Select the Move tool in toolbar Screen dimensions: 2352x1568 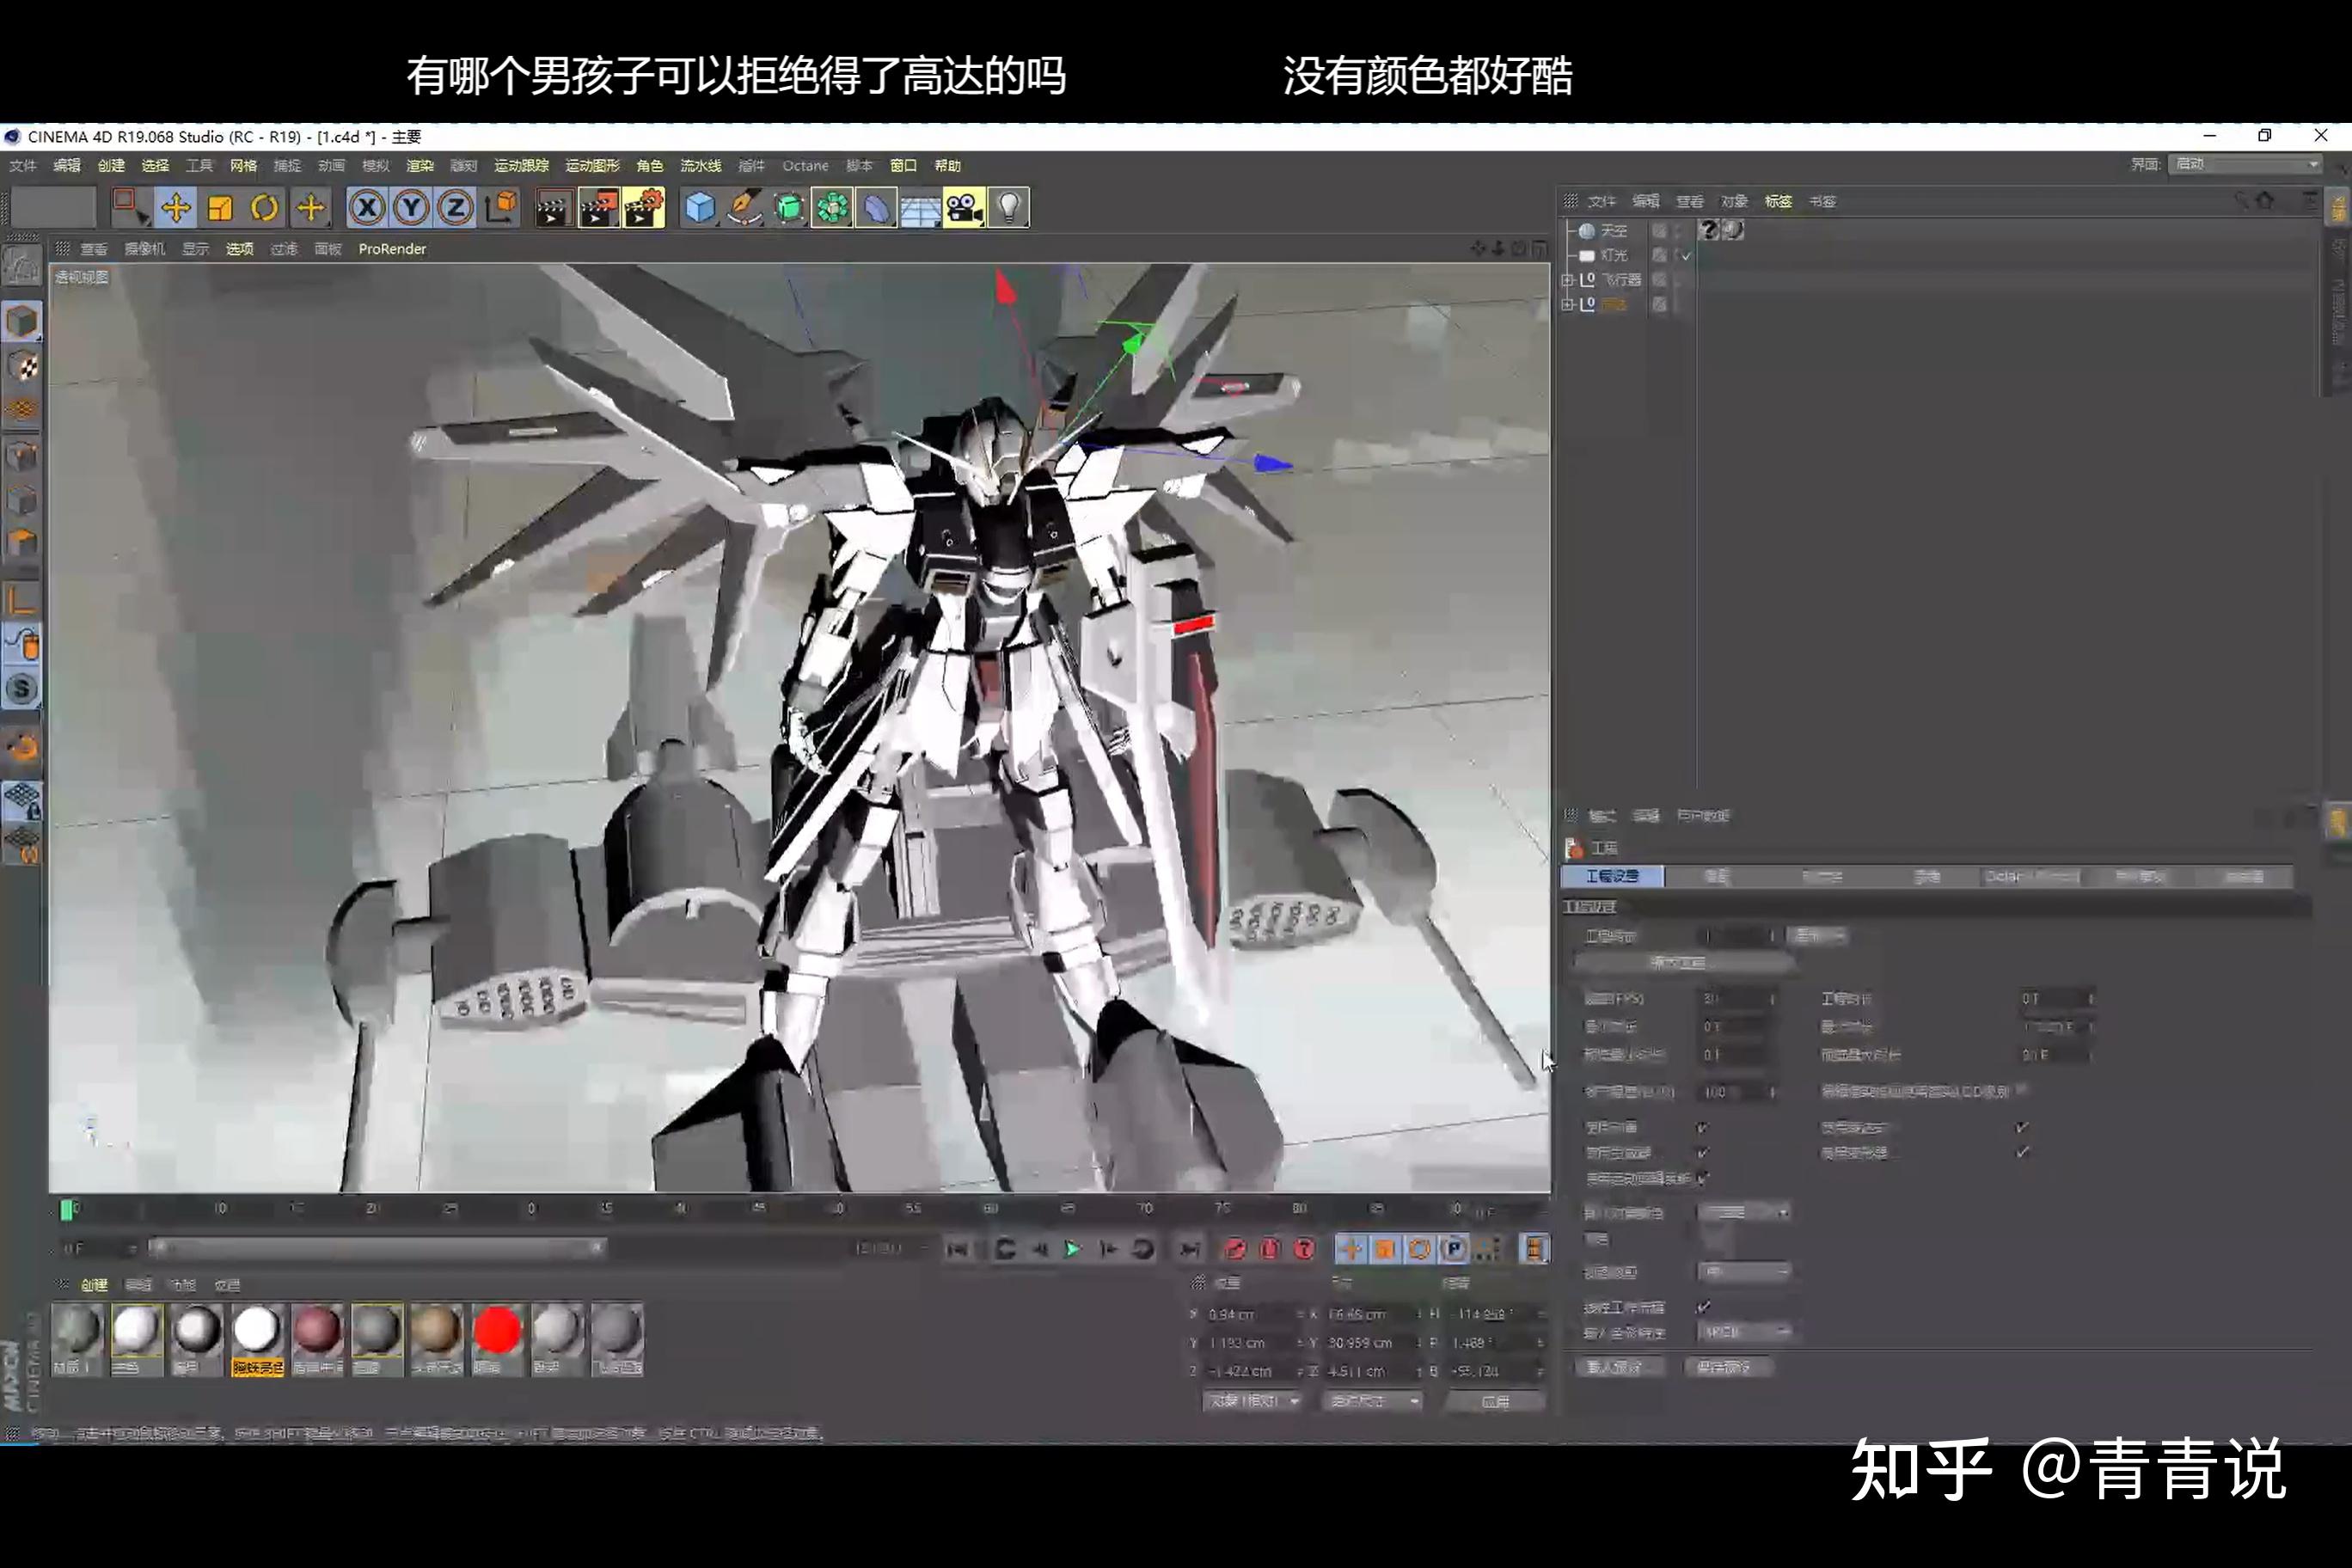point(175,208)
